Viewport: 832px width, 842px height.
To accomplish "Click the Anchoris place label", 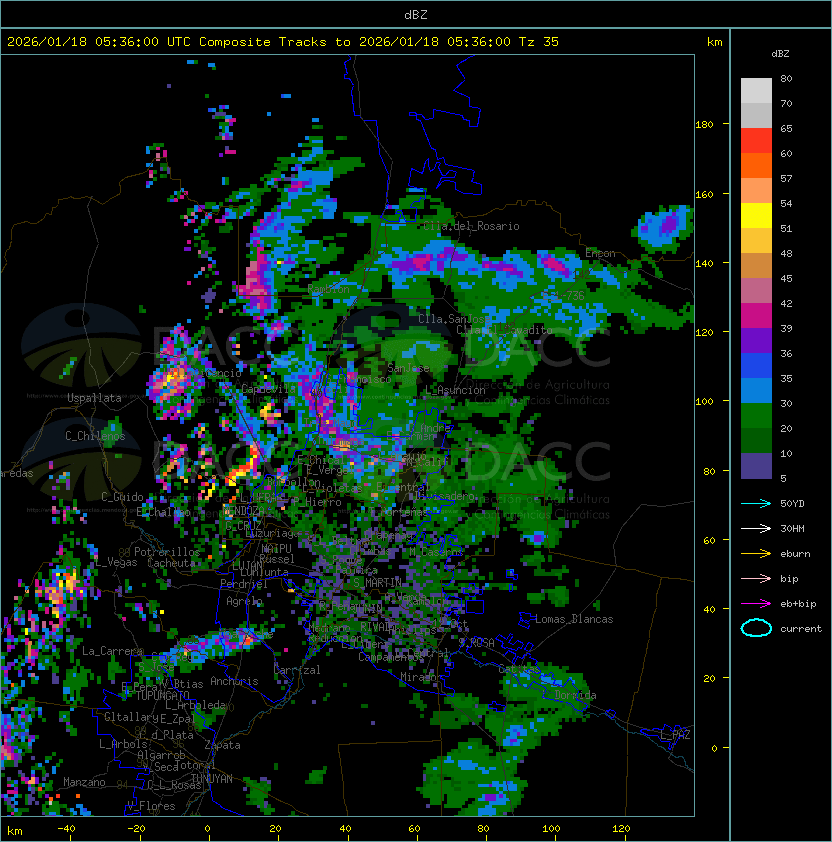I will (234, 681).
